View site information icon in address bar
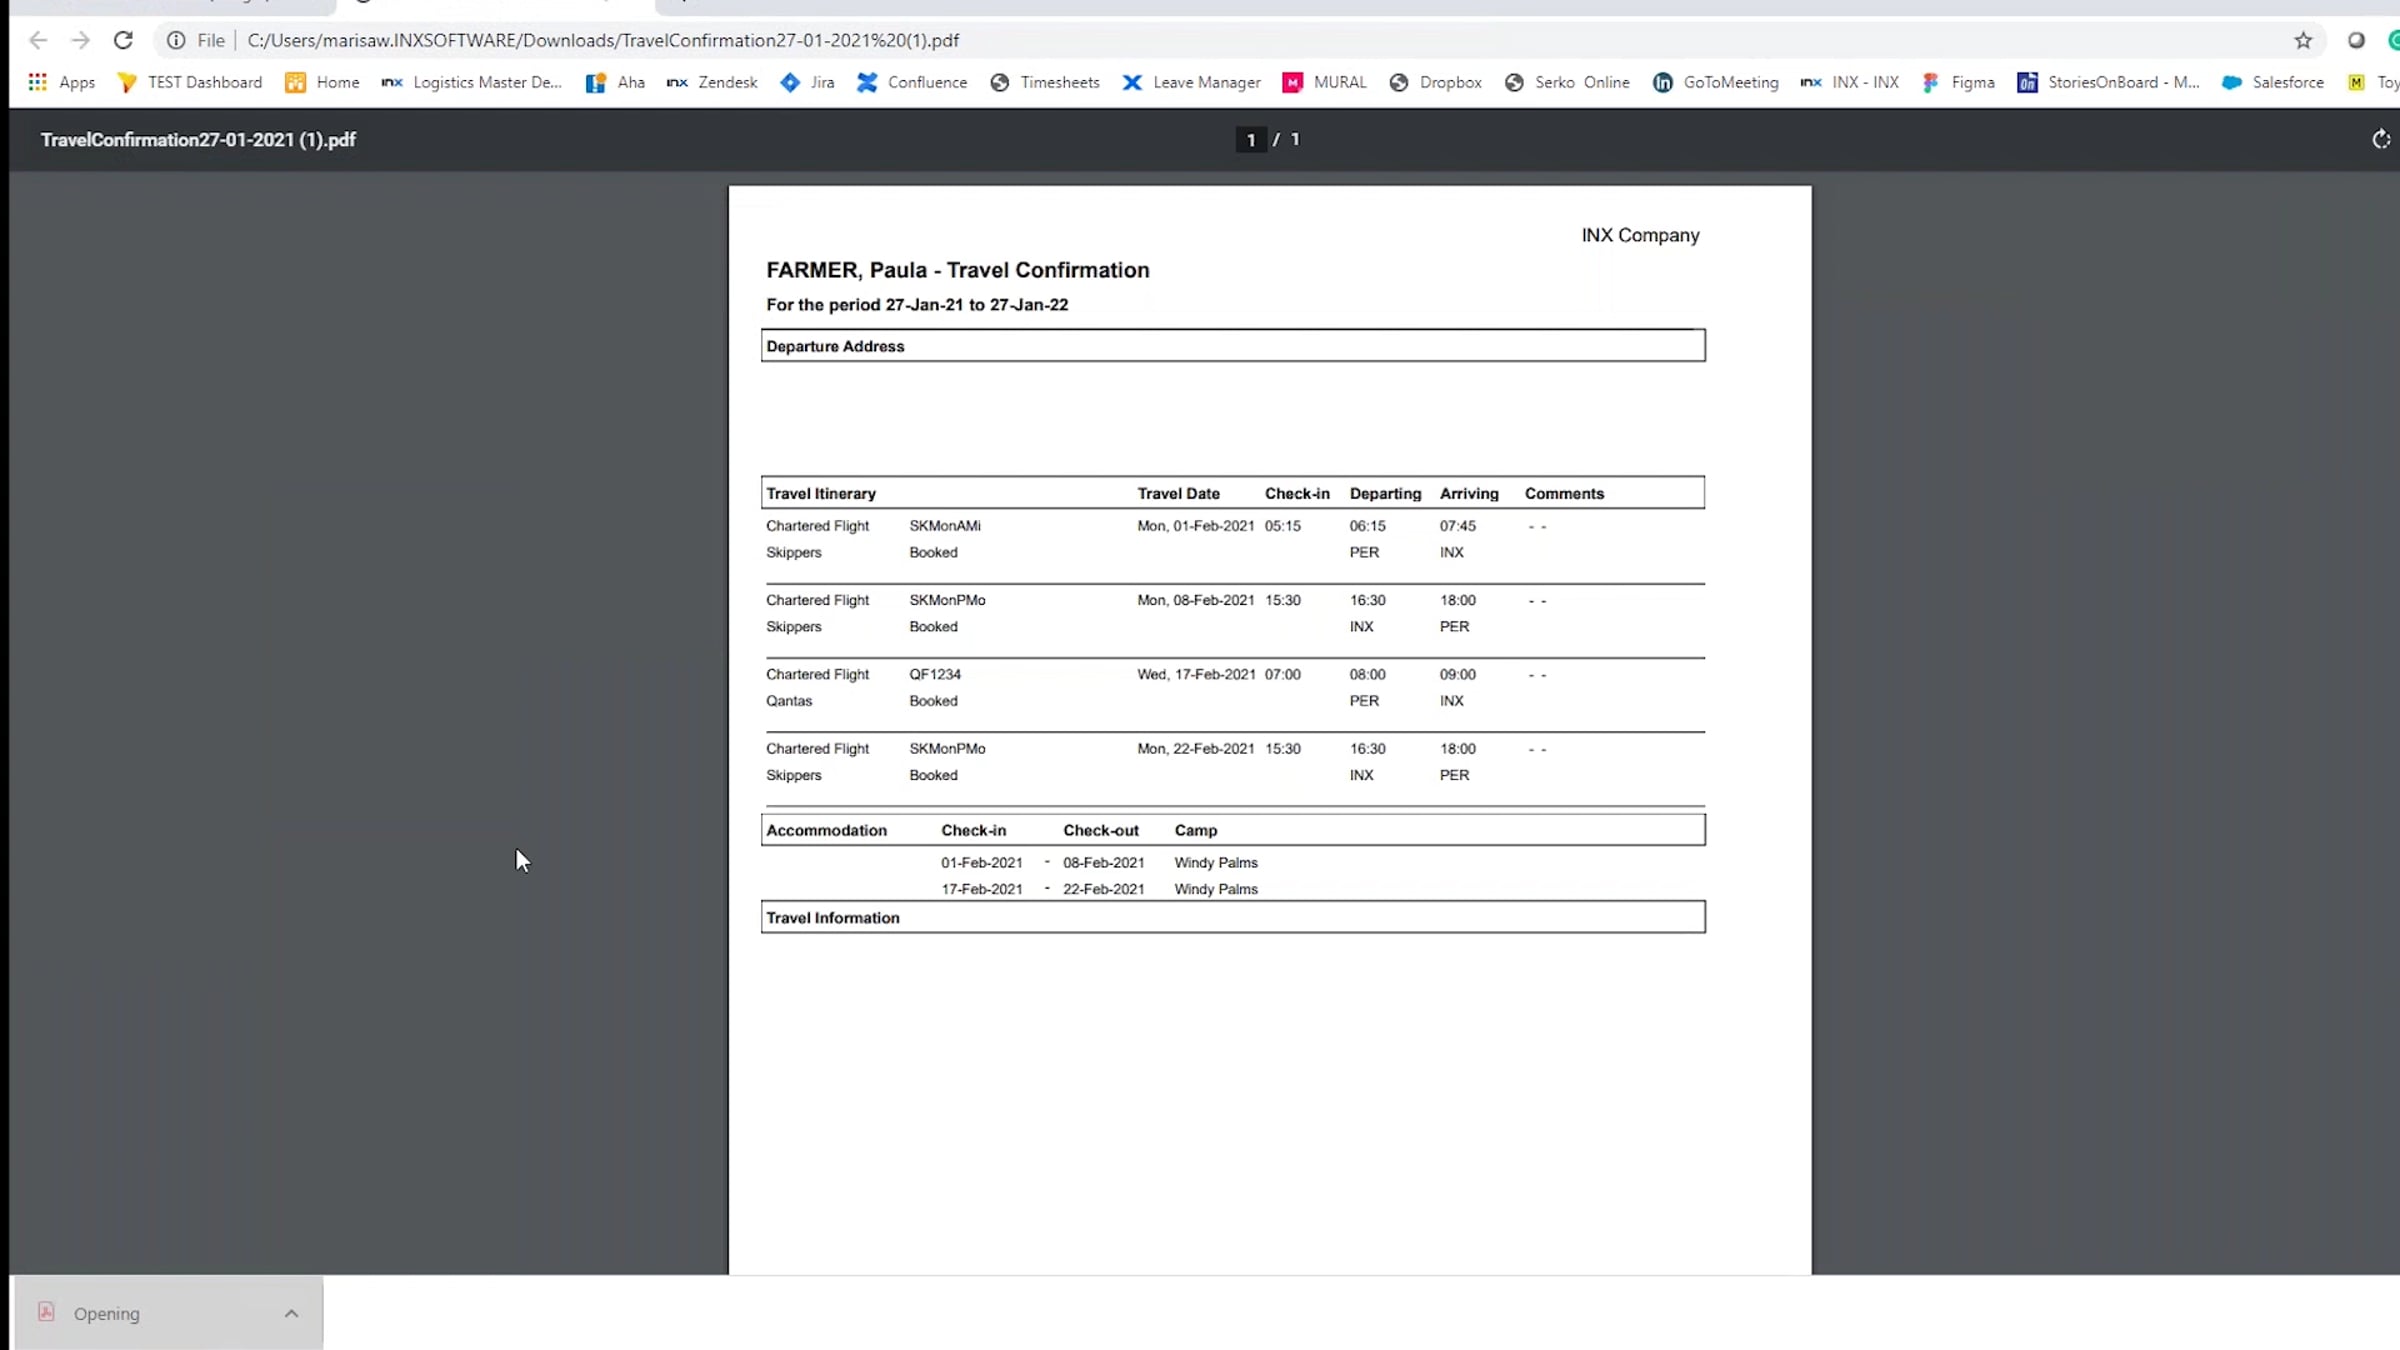The width and height of the screenshot is (2400, 1350). click(176, 40)
